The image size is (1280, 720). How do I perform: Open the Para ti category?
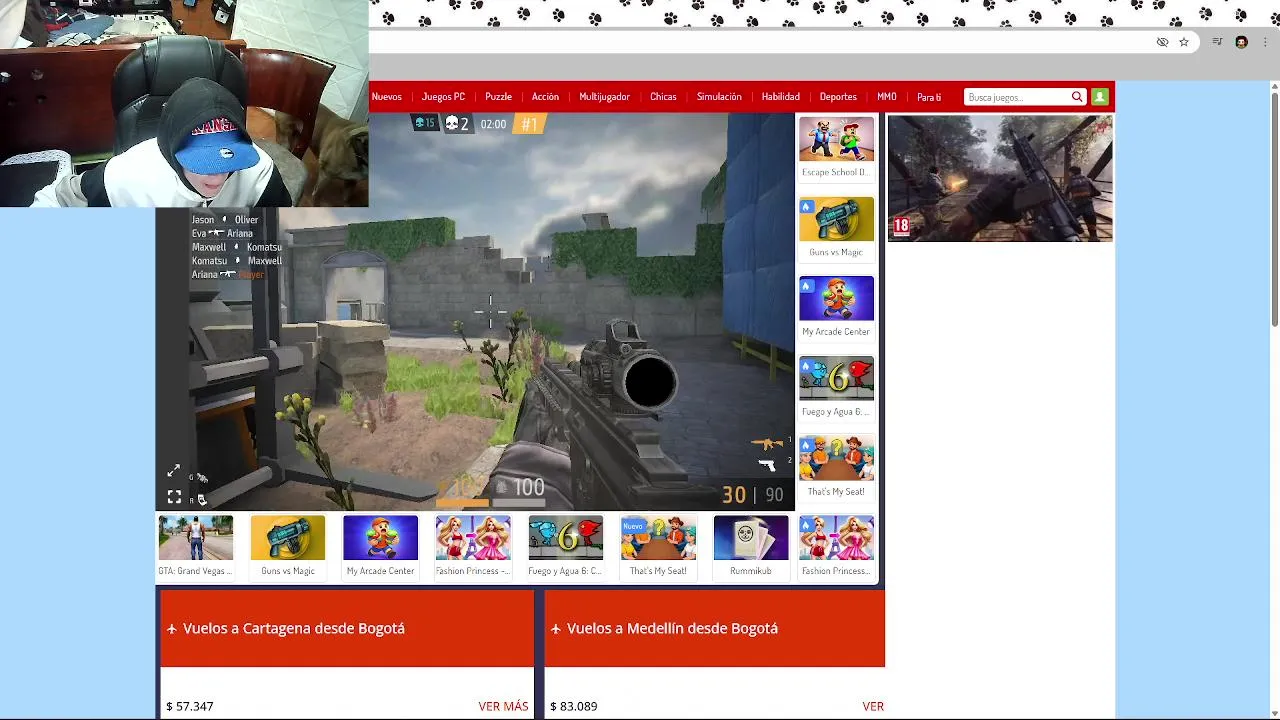pos(929,97)
